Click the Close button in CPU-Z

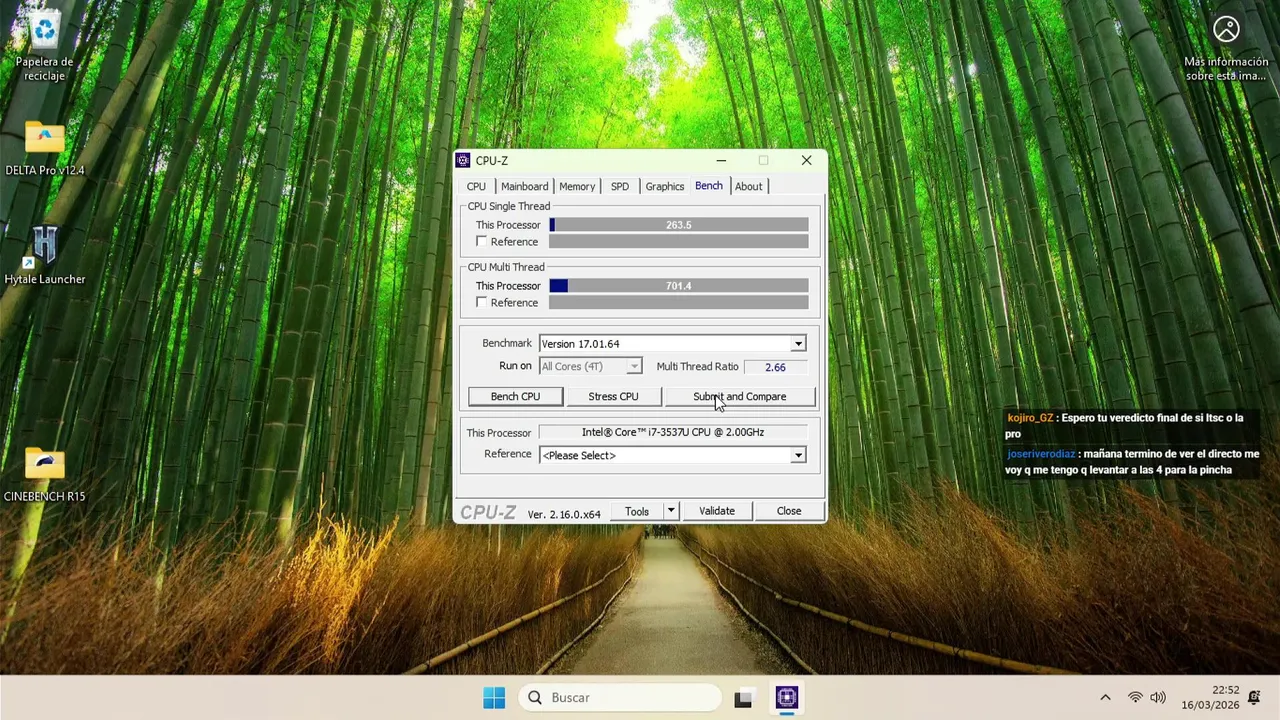[x=789, y=511]
